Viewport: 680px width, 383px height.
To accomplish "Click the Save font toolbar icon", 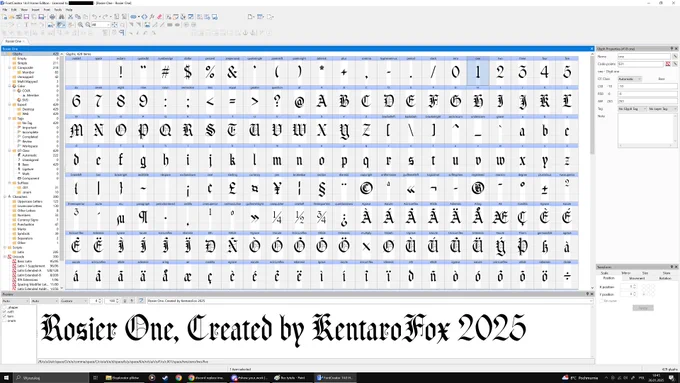I will pyautogui.click(x=26, y=17).
